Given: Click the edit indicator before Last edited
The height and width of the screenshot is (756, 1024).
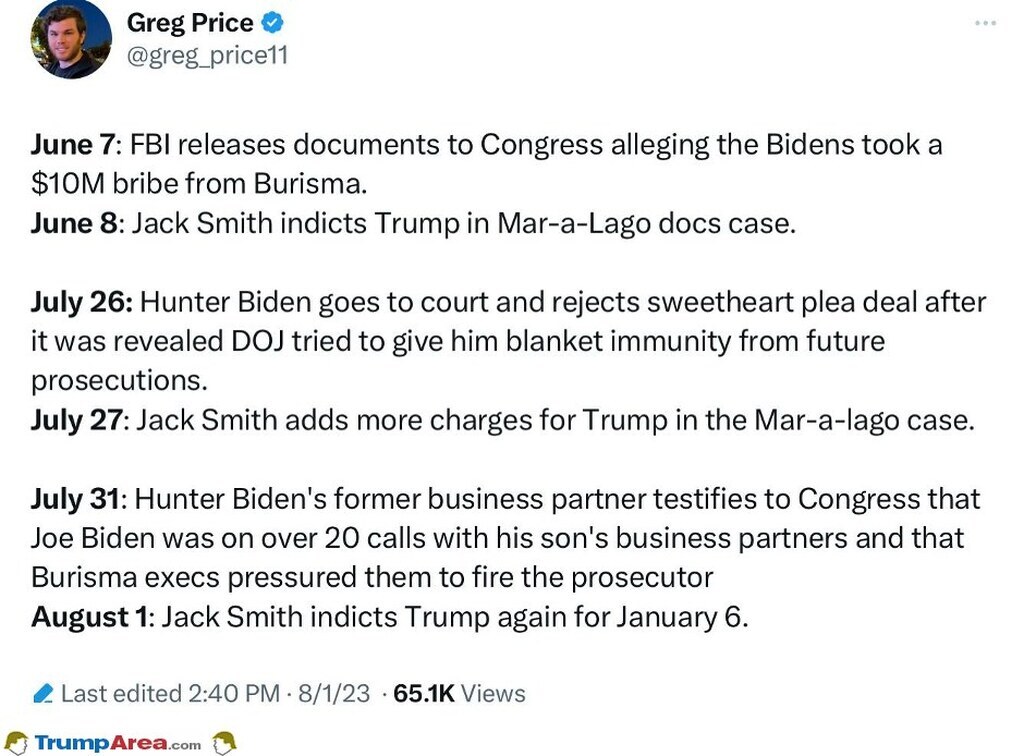Looking at the screenshot, I should click(x=43, y=691).
